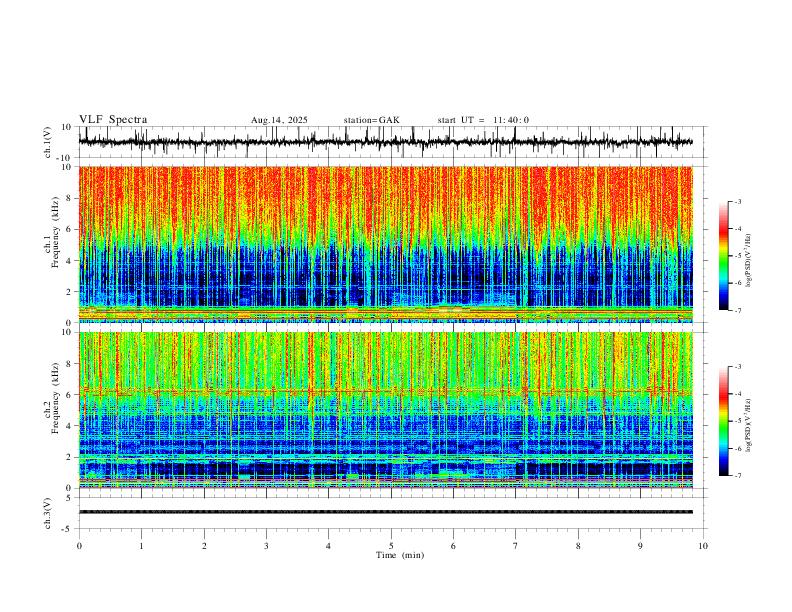Click the "6" kHz tick of ch.2 spectrogram
Viewport: 792px width, 612px height.
pos(70,394)
